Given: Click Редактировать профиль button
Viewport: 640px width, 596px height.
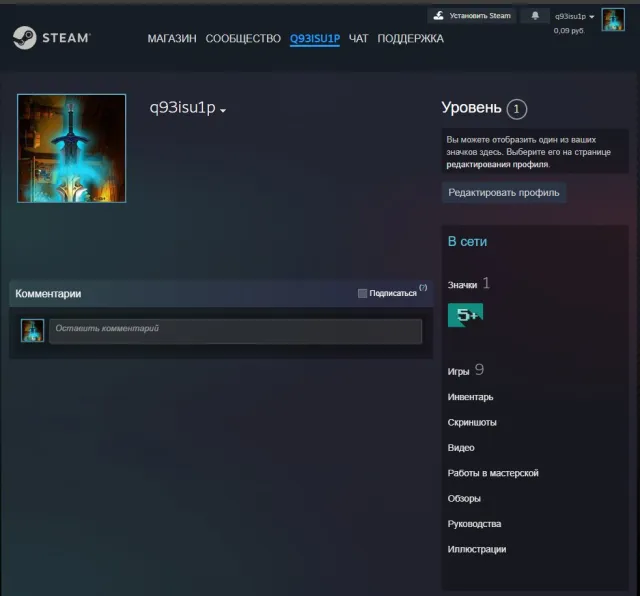Looking at the screenshot, I should click(x=504, y=193).
